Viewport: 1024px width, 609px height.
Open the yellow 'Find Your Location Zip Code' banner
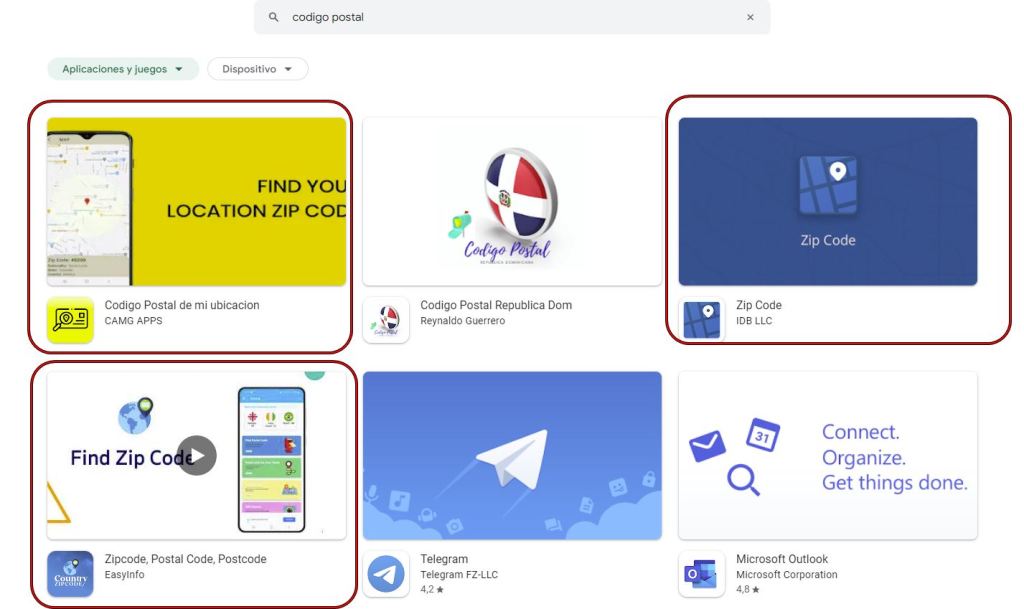(197, 201)
